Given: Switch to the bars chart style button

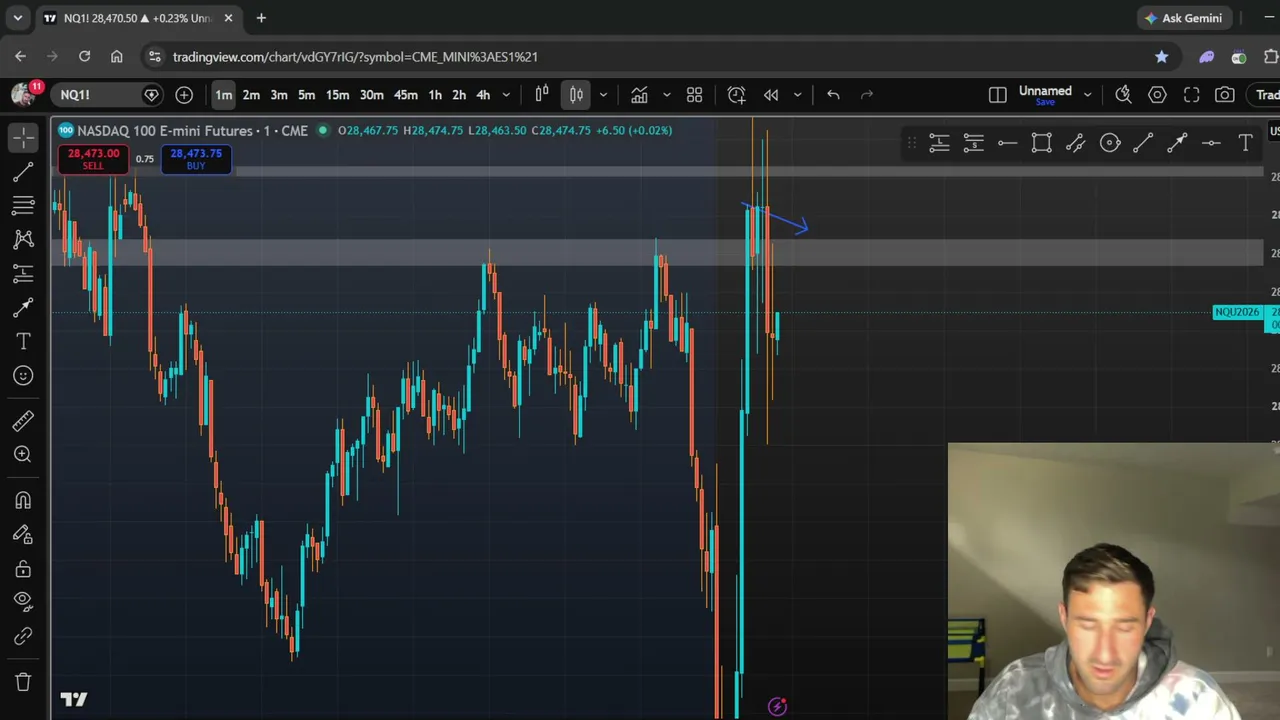Looking at the screenshot, I should 542,95.
